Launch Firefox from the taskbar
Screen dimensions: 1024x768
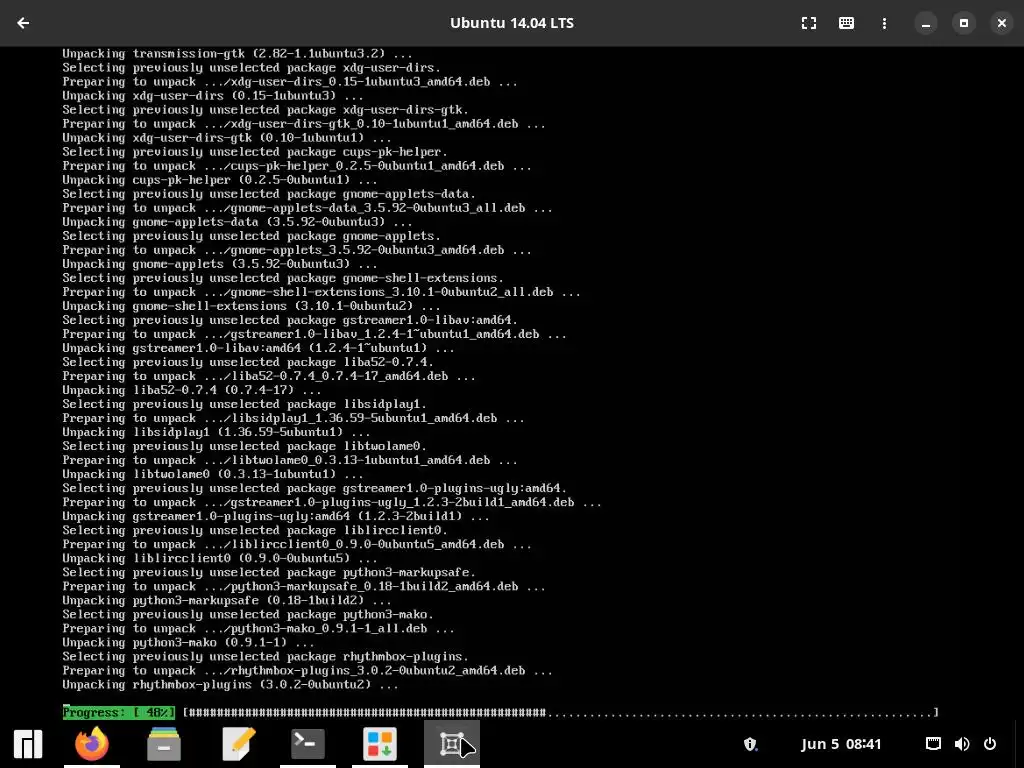[x=92, y=744]
